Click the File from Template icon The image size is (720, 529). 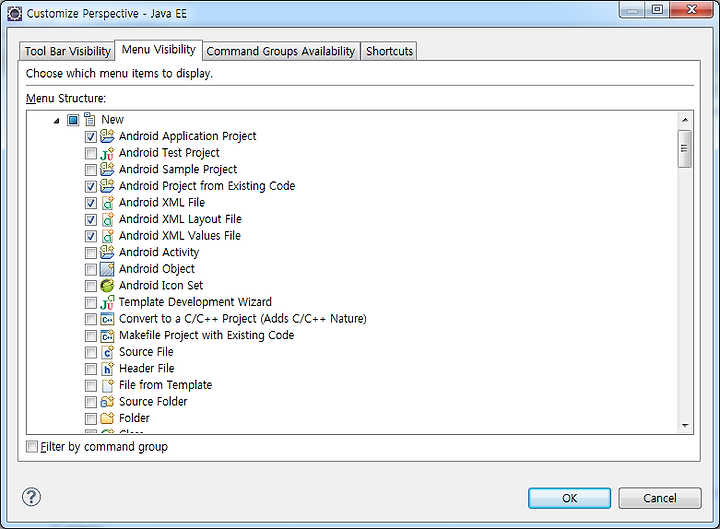tap(107, 385)
